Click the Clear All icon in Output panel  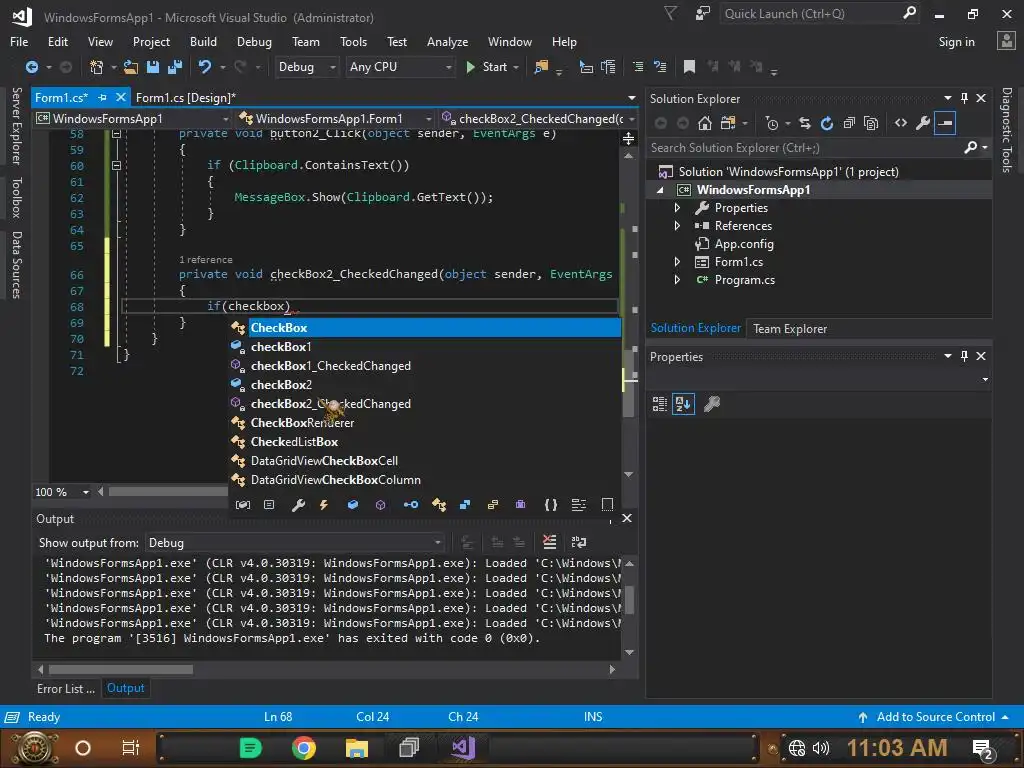tap(550, 542)
